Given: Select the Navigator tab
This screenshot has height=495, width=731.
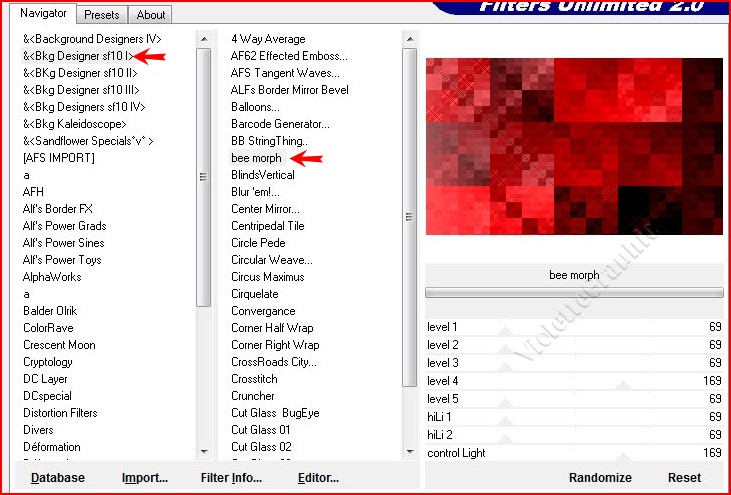Looking at the screenshot, I should [44, 14].
